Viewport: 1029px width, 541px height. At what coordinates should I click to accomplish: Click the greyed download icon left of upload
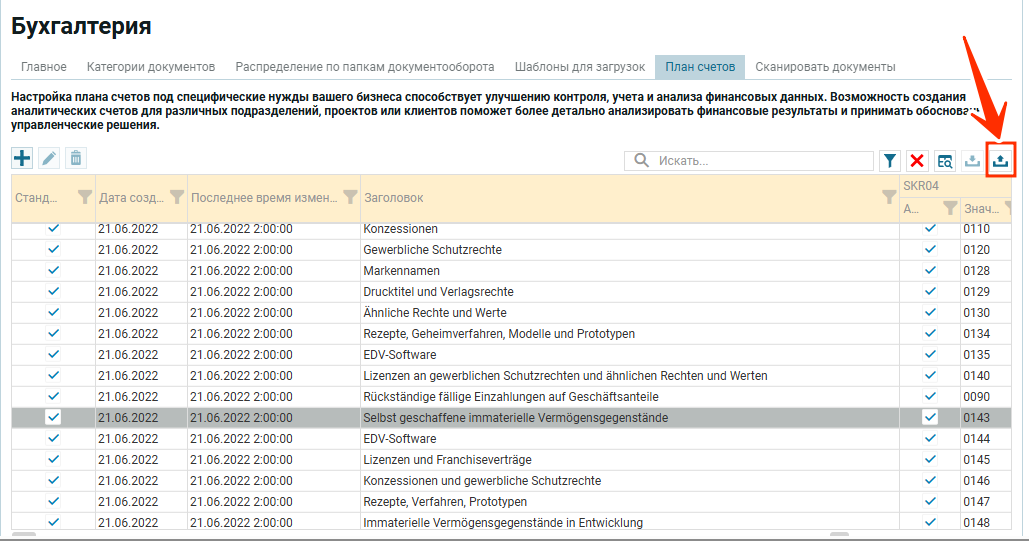pyautogui.click(x=972, y=161)
